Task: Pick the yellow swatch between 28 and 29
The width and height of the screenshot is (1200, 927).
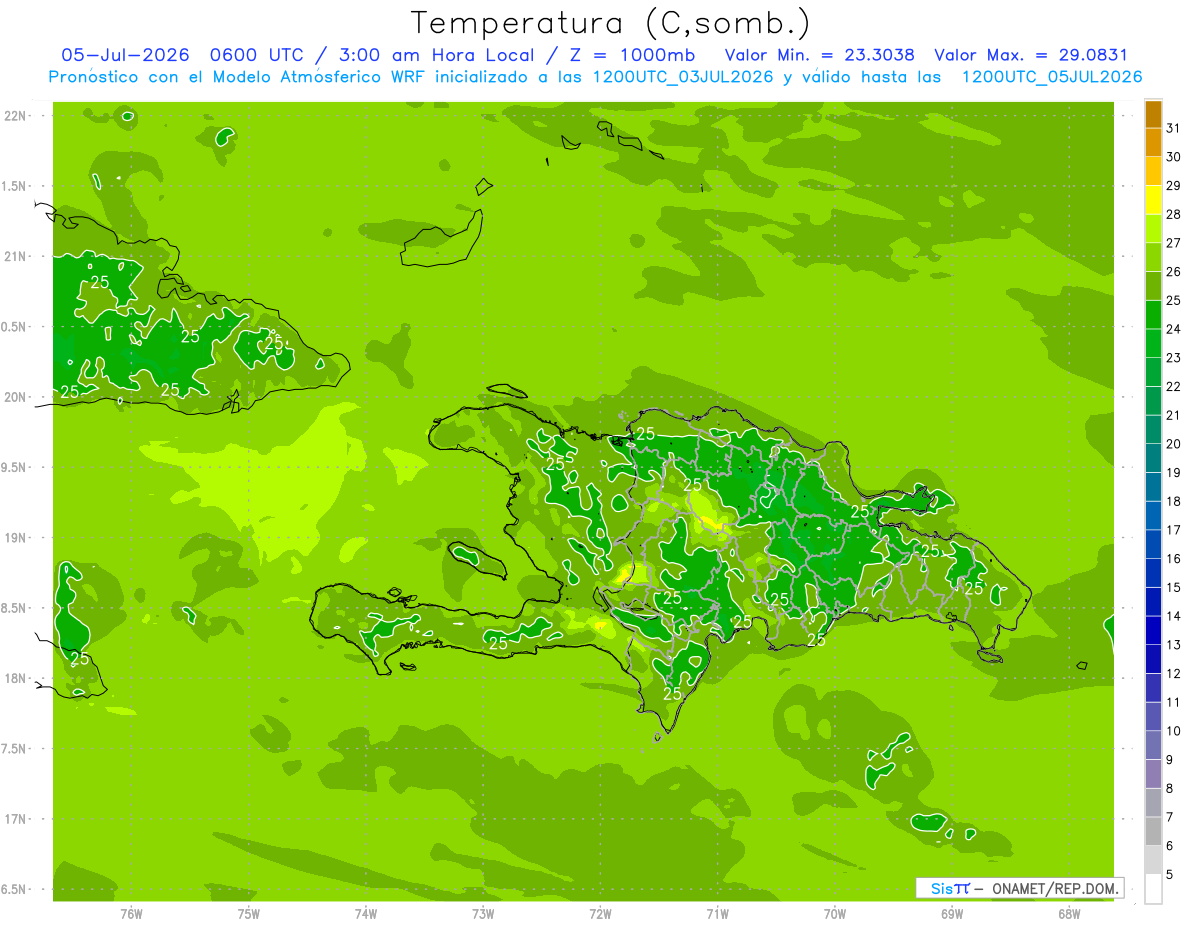Action: pyautogui.click(x=1153, y=200)
